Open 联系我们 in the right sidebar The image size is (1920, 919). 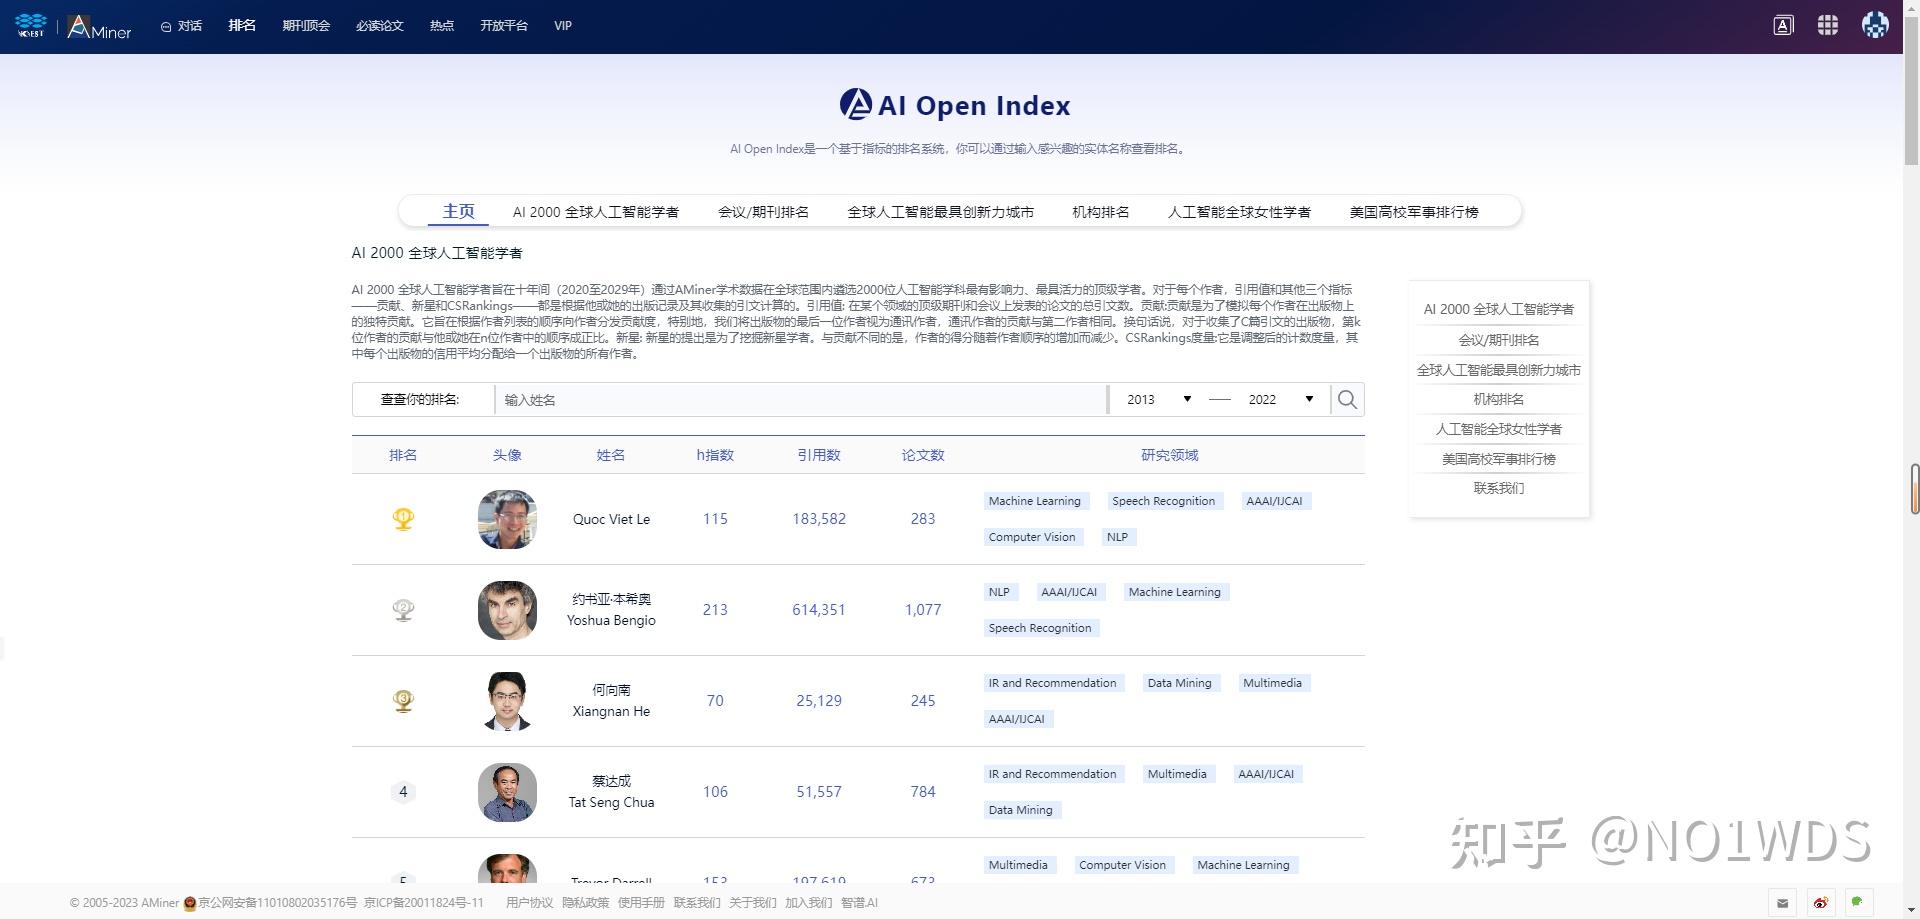tap(1498, 488)
